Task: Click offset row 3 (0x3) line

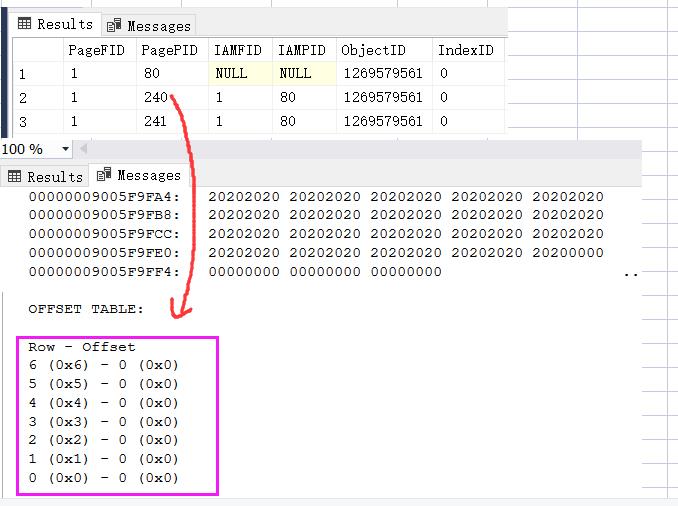Action: (103, 422)
